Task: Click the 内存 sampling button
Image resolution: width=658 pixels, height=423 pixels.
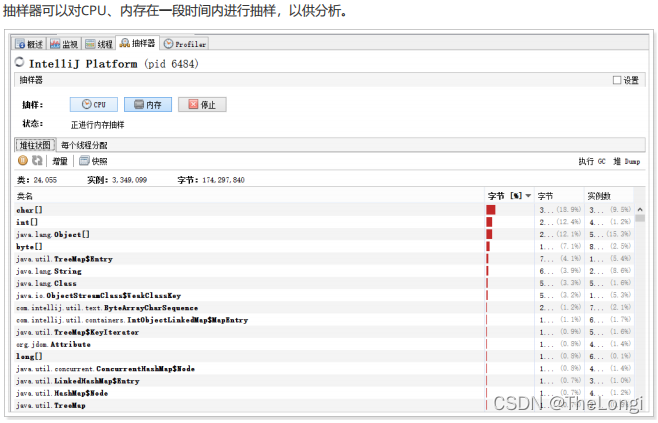Action: (x=148, y=104)
